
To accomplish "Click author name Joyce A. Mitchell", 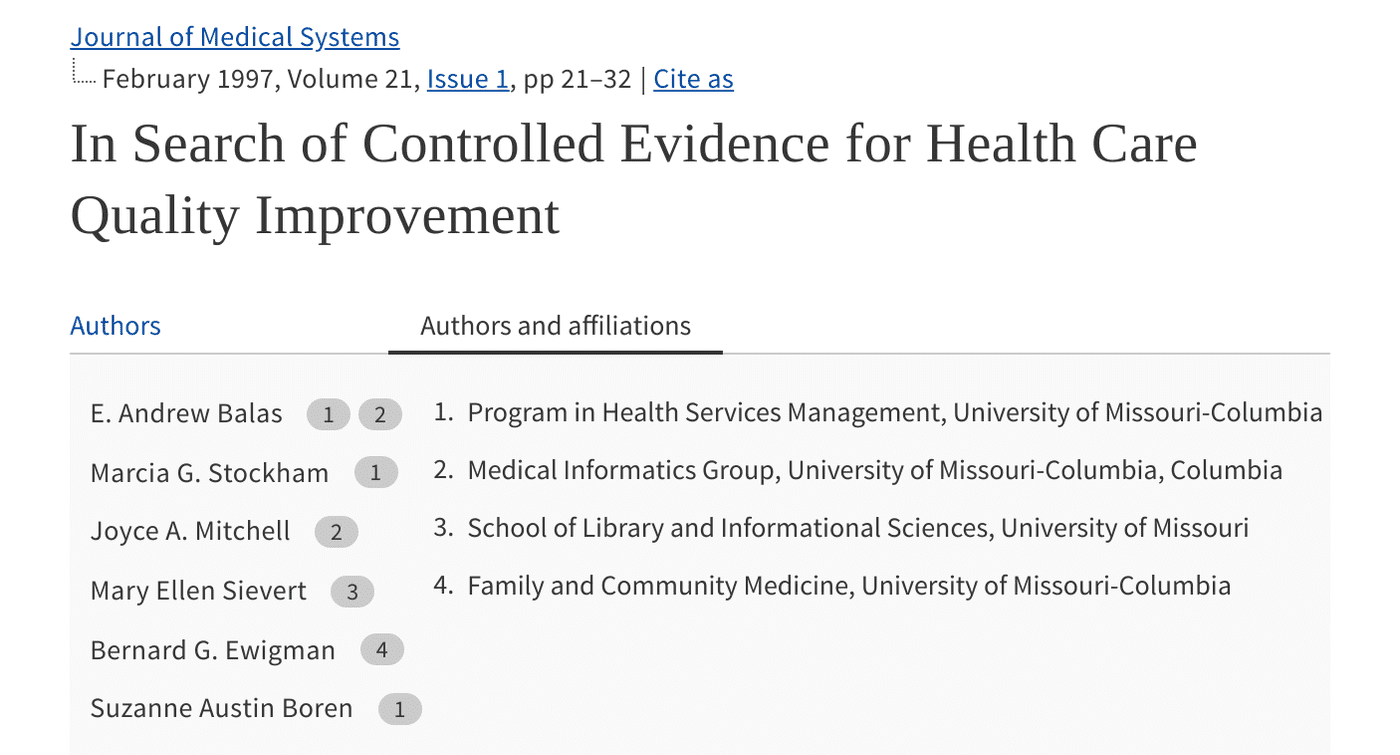I will [x=190, y=532].
